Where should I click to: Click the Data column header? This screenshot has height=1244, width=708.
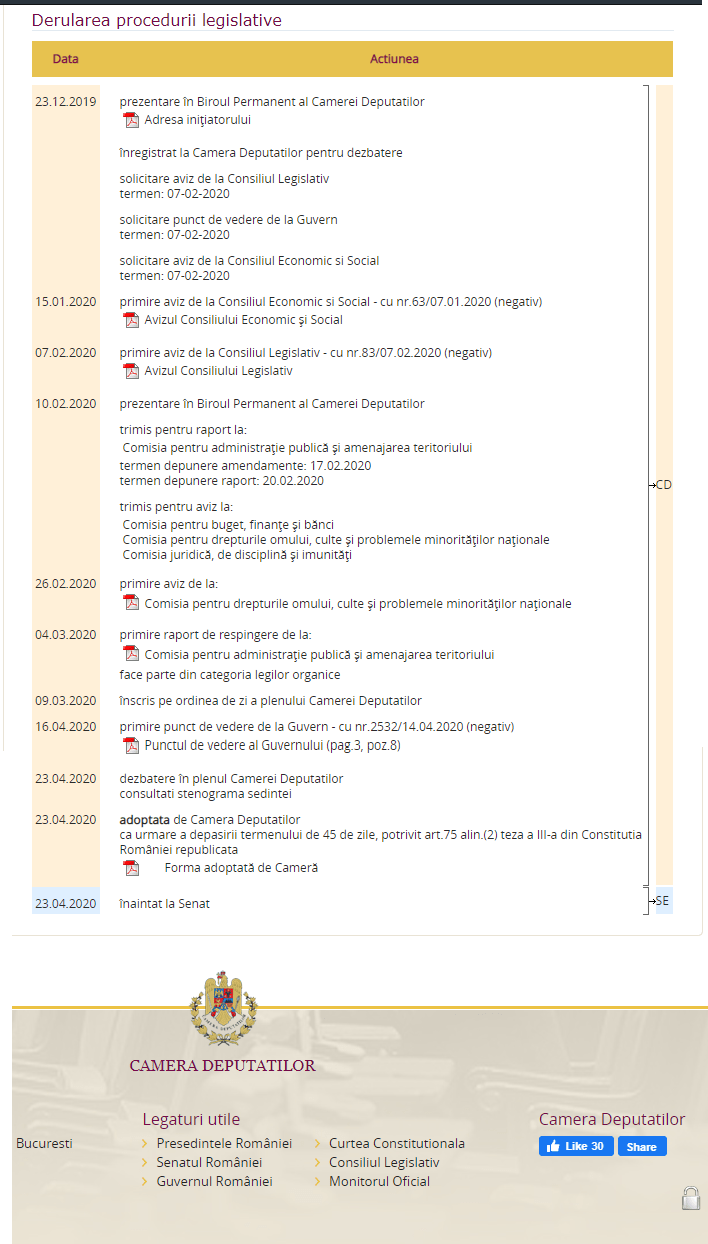point(66,59)
